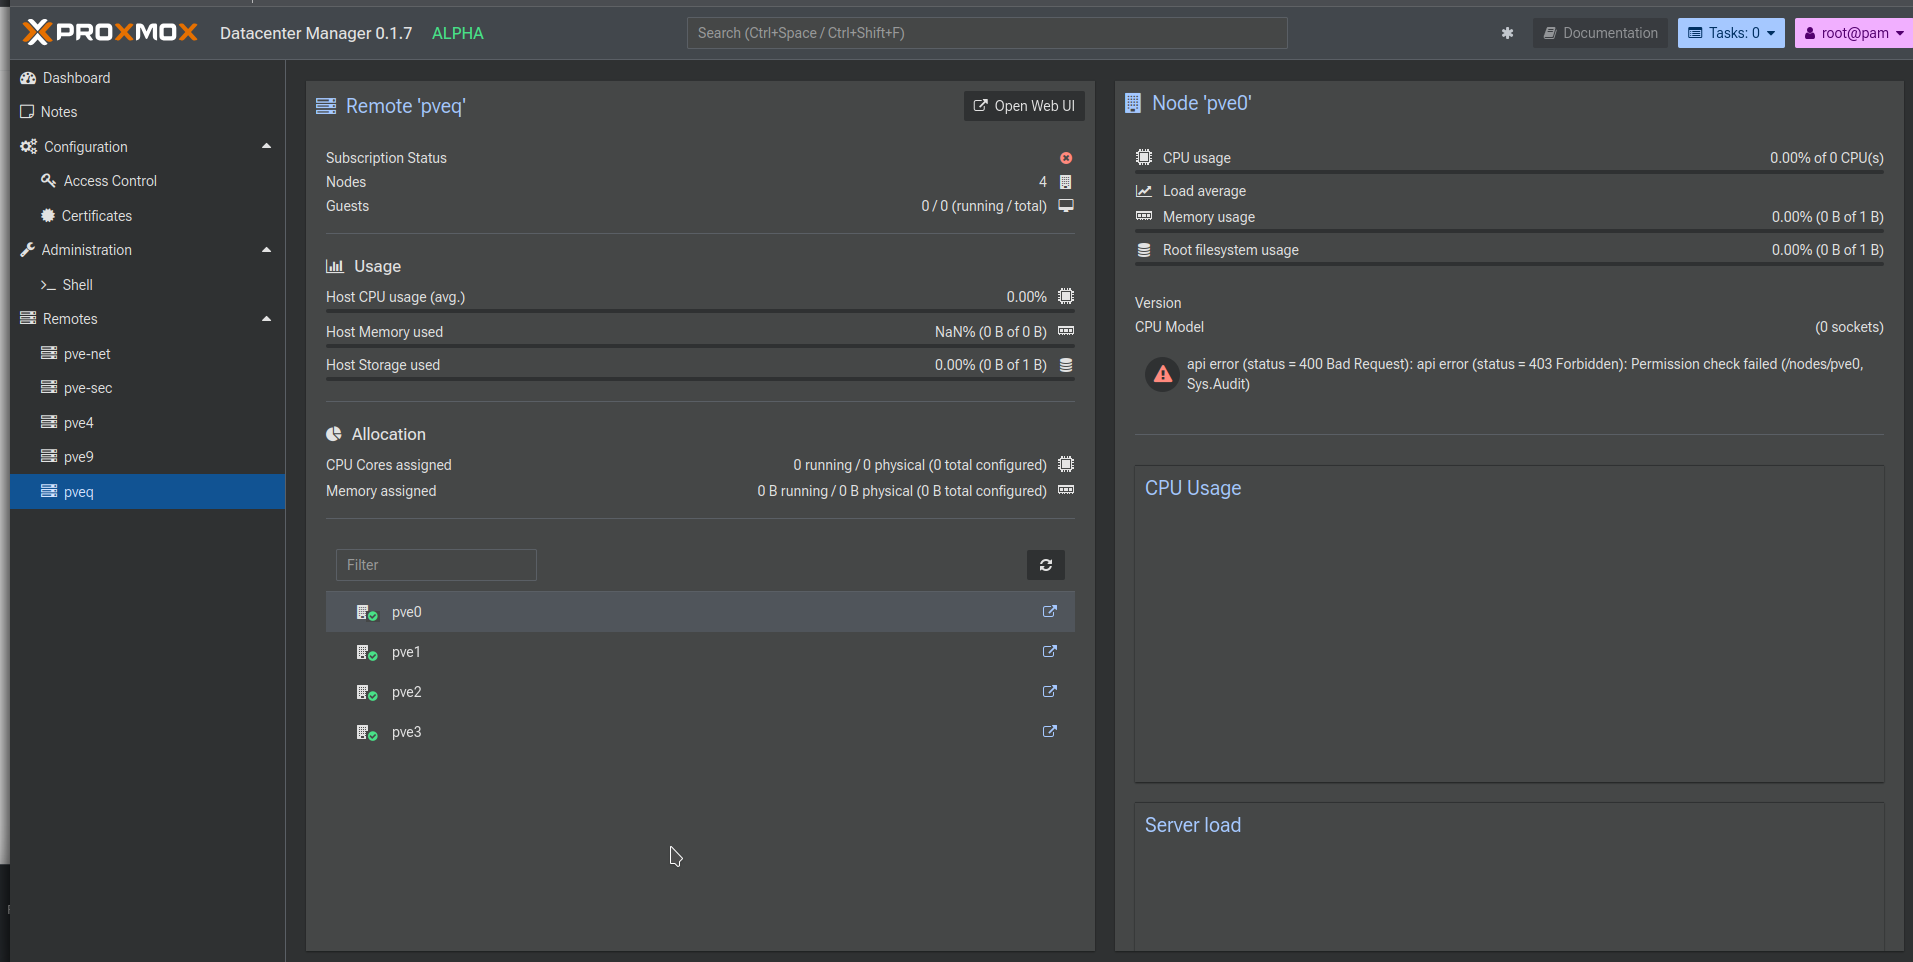
Task: Click the Host CPU usage progress bar
Action: coord(700,310)
